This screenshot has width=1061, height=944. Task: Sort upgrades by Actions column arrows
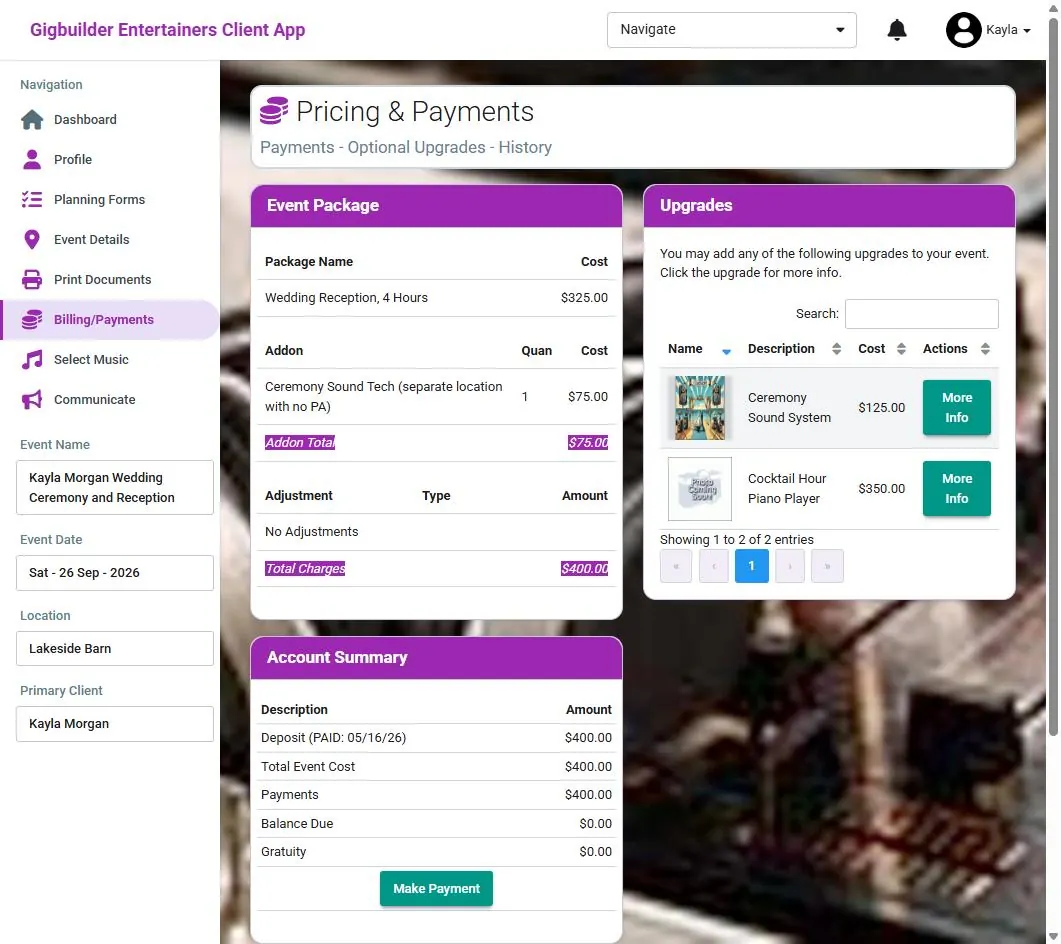tap(985, 349)
